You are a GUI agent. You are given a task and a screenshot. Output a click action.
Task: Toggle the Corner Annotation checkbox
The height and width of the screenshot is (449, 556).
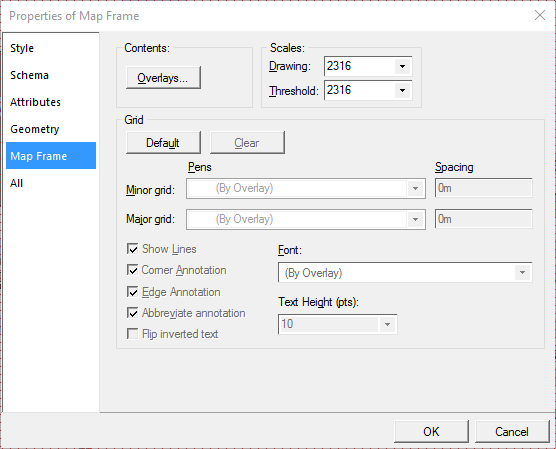(133, 270)
